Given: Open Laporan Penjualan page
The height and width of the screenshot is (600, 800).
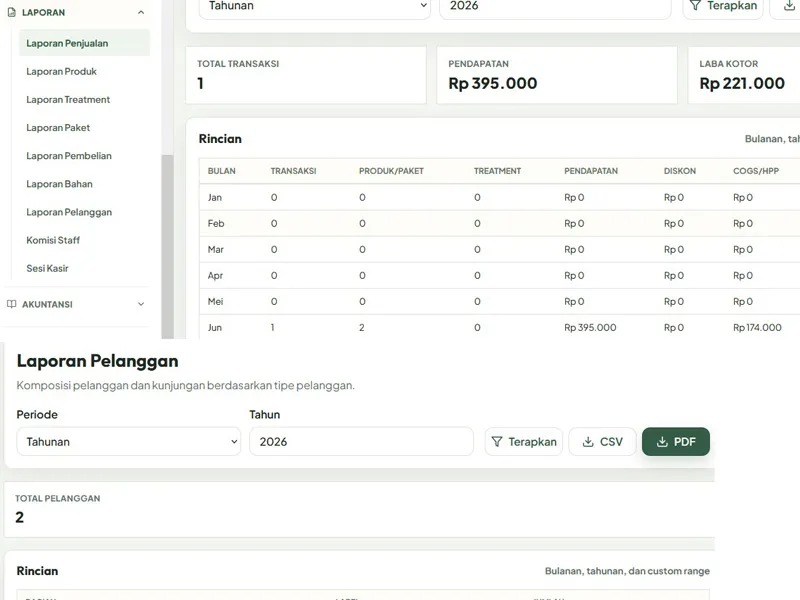Looking at the screenshot, I should 84,43.
